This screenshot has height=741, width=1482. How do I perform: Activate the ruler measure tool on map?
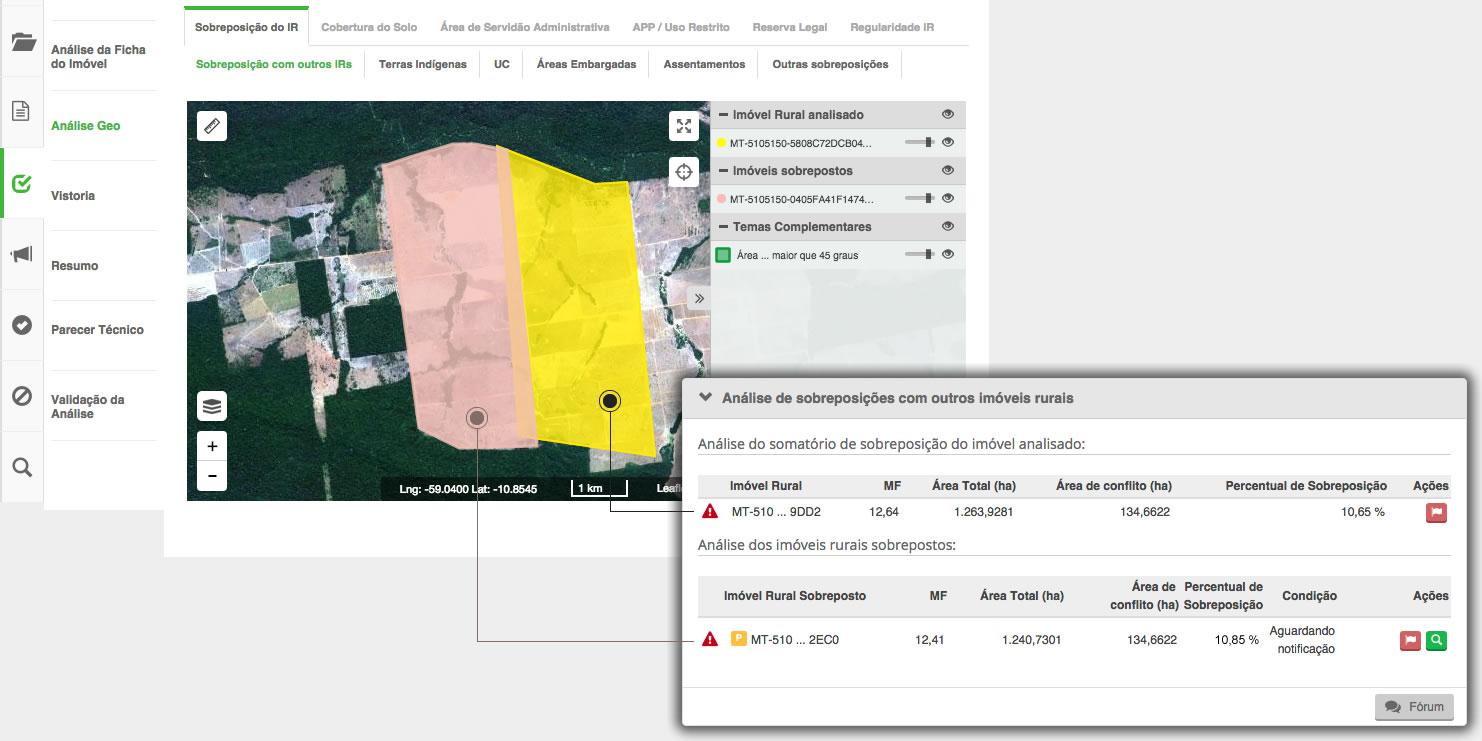tap(212, 126)
